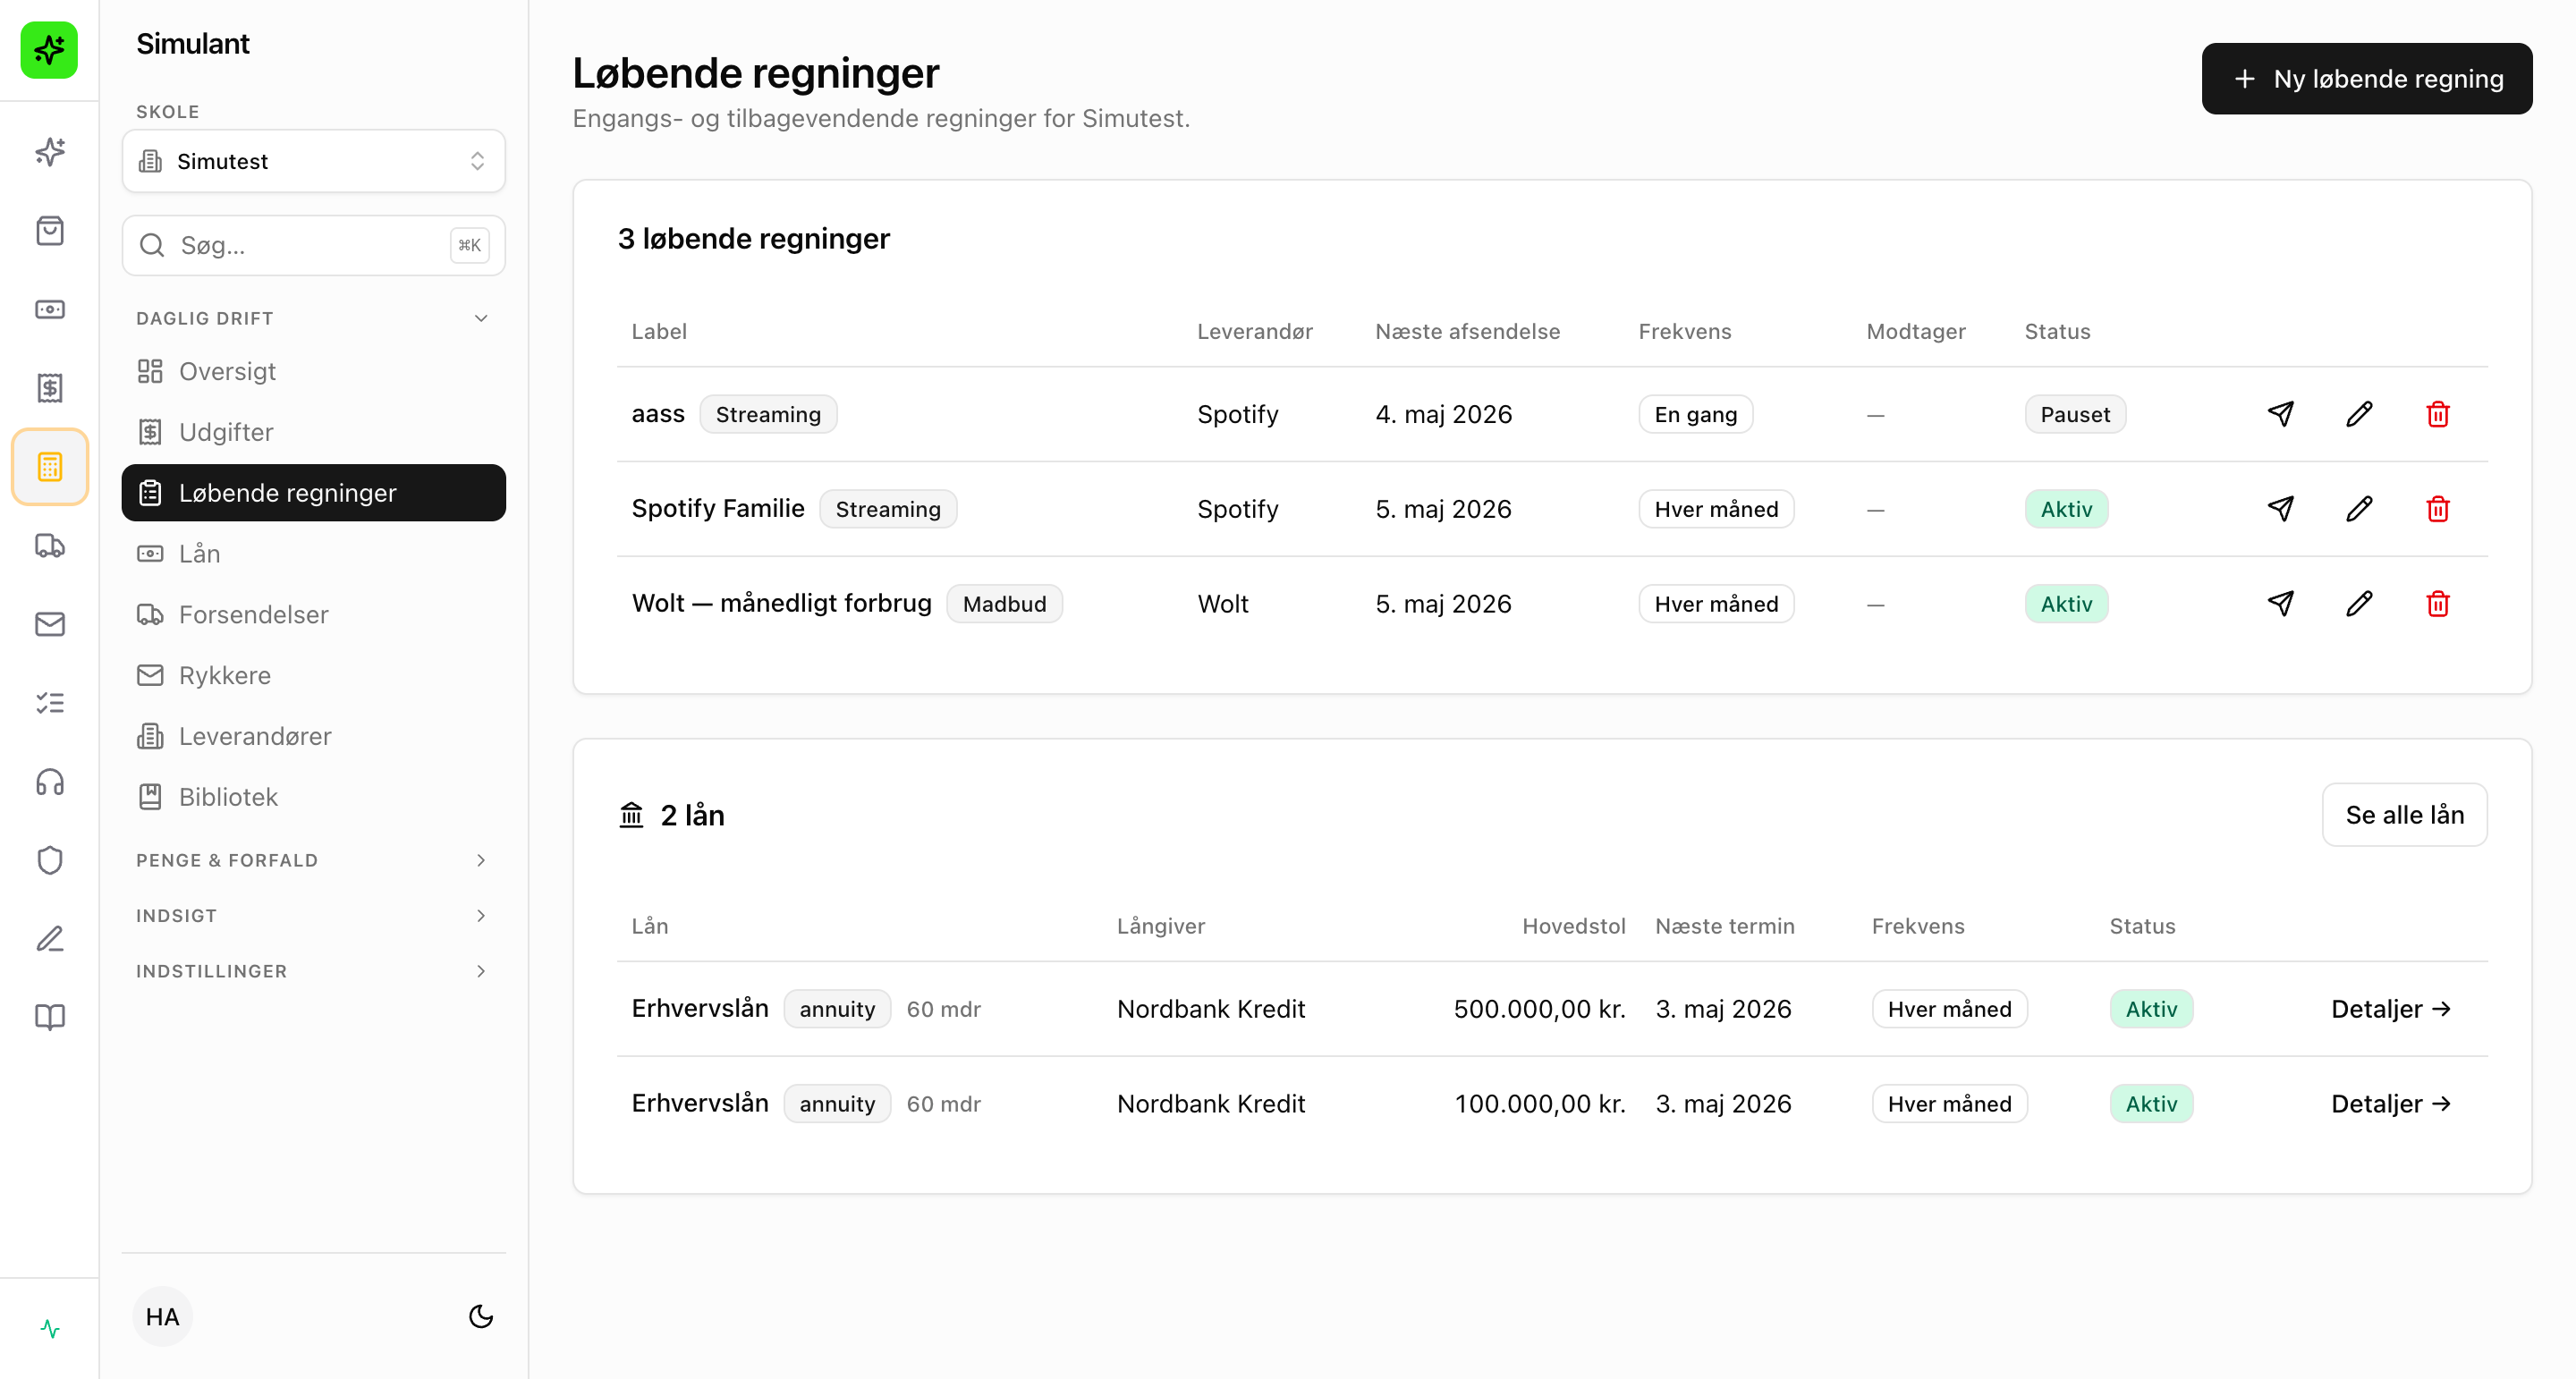2576x1379 pixels.
Task: Click the En gang frequency badge
Action: pos(1695,414)
